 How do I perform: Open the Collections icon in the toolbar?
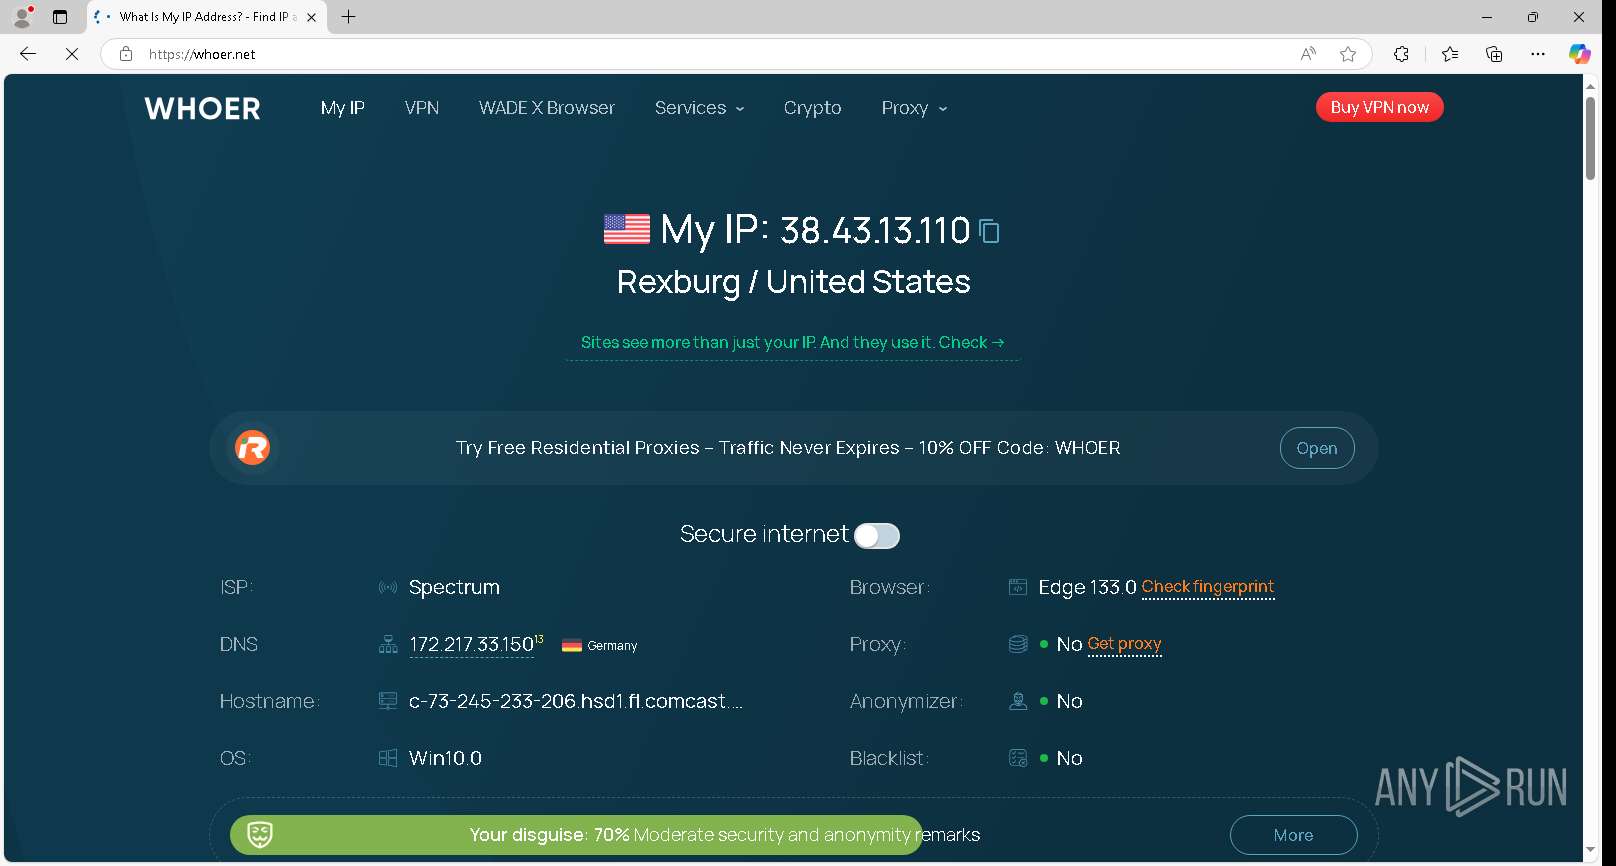tap(1494, 54)
